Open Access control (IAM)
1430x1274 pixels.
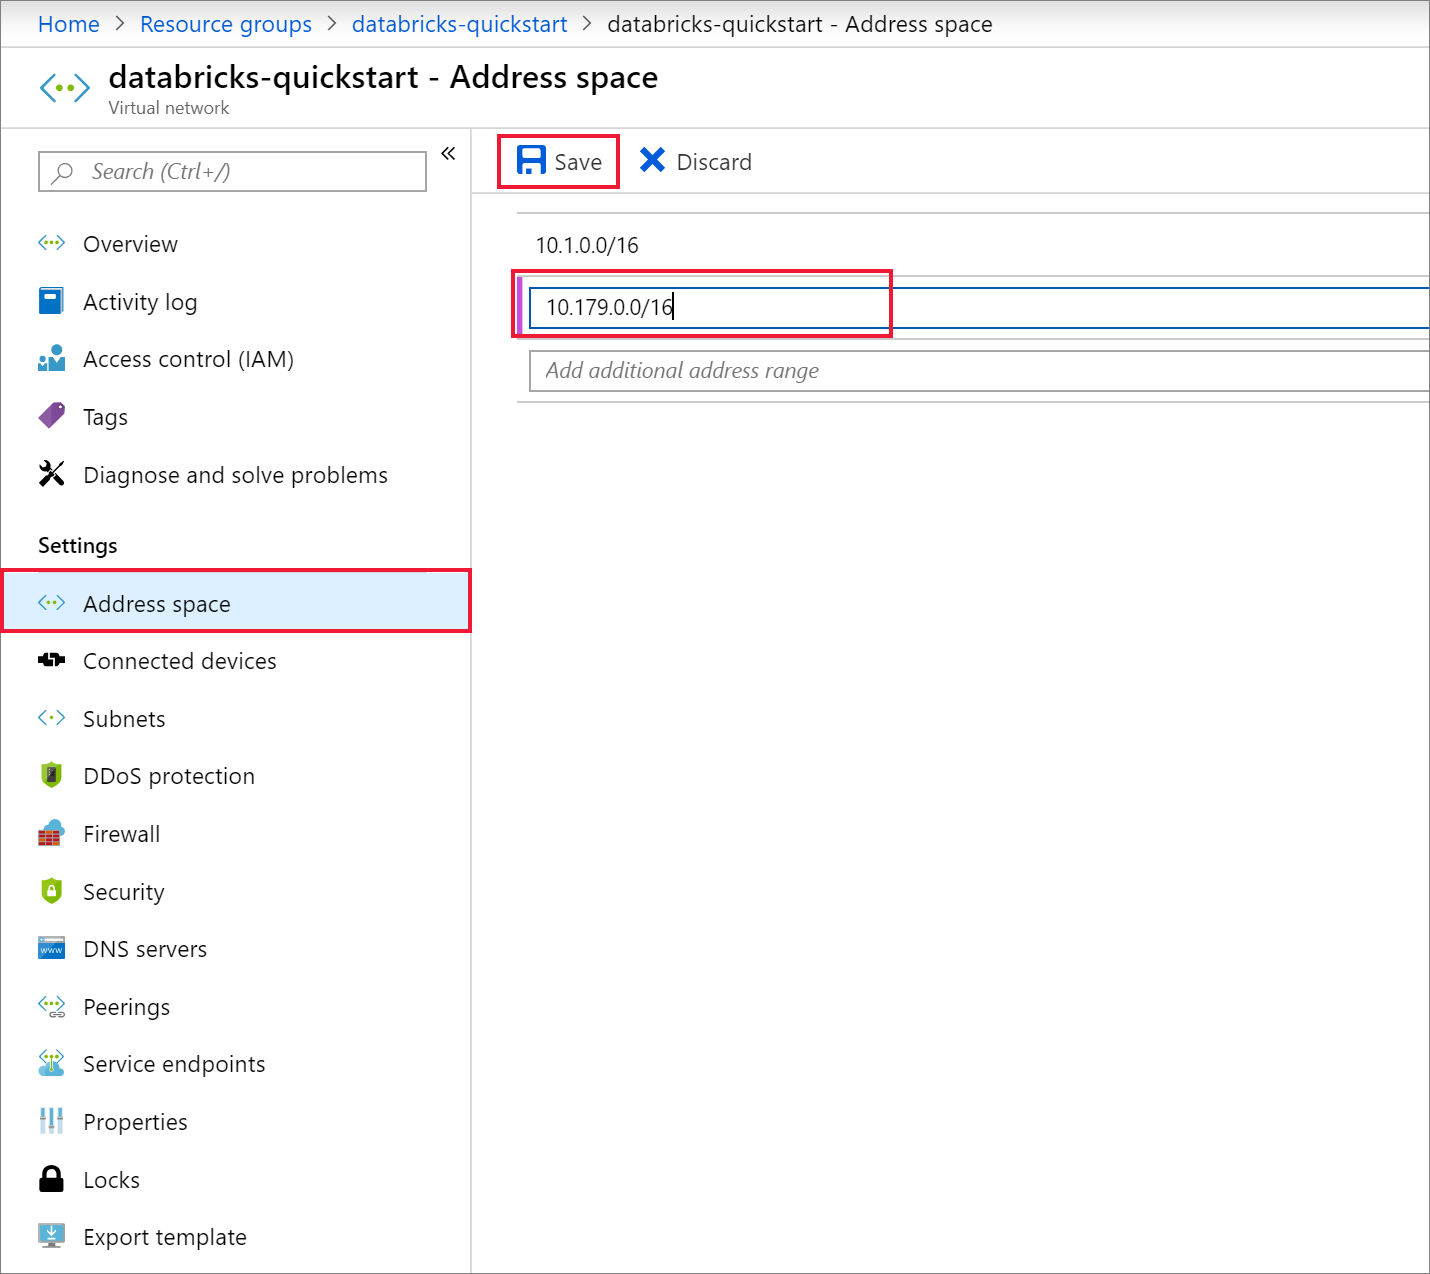[x=51, y=359]
